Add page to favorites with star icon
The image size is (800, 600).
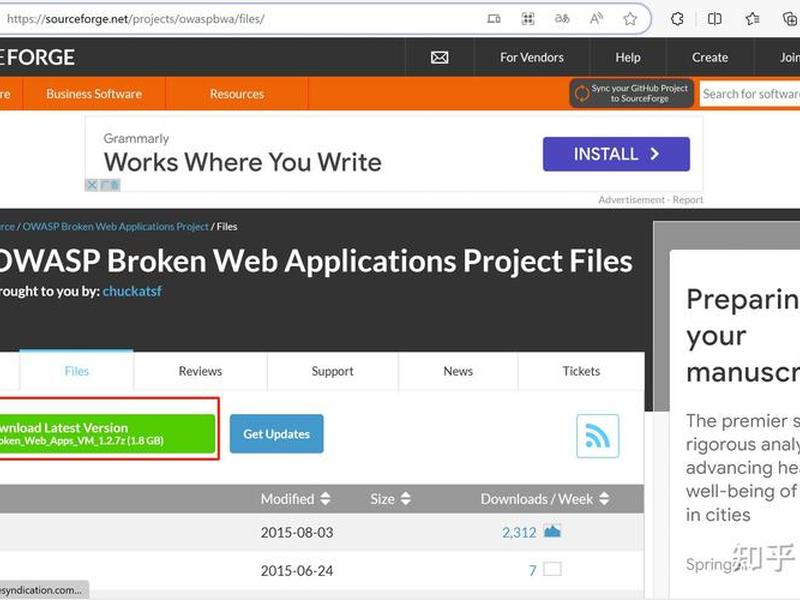(x=630, y=19)
